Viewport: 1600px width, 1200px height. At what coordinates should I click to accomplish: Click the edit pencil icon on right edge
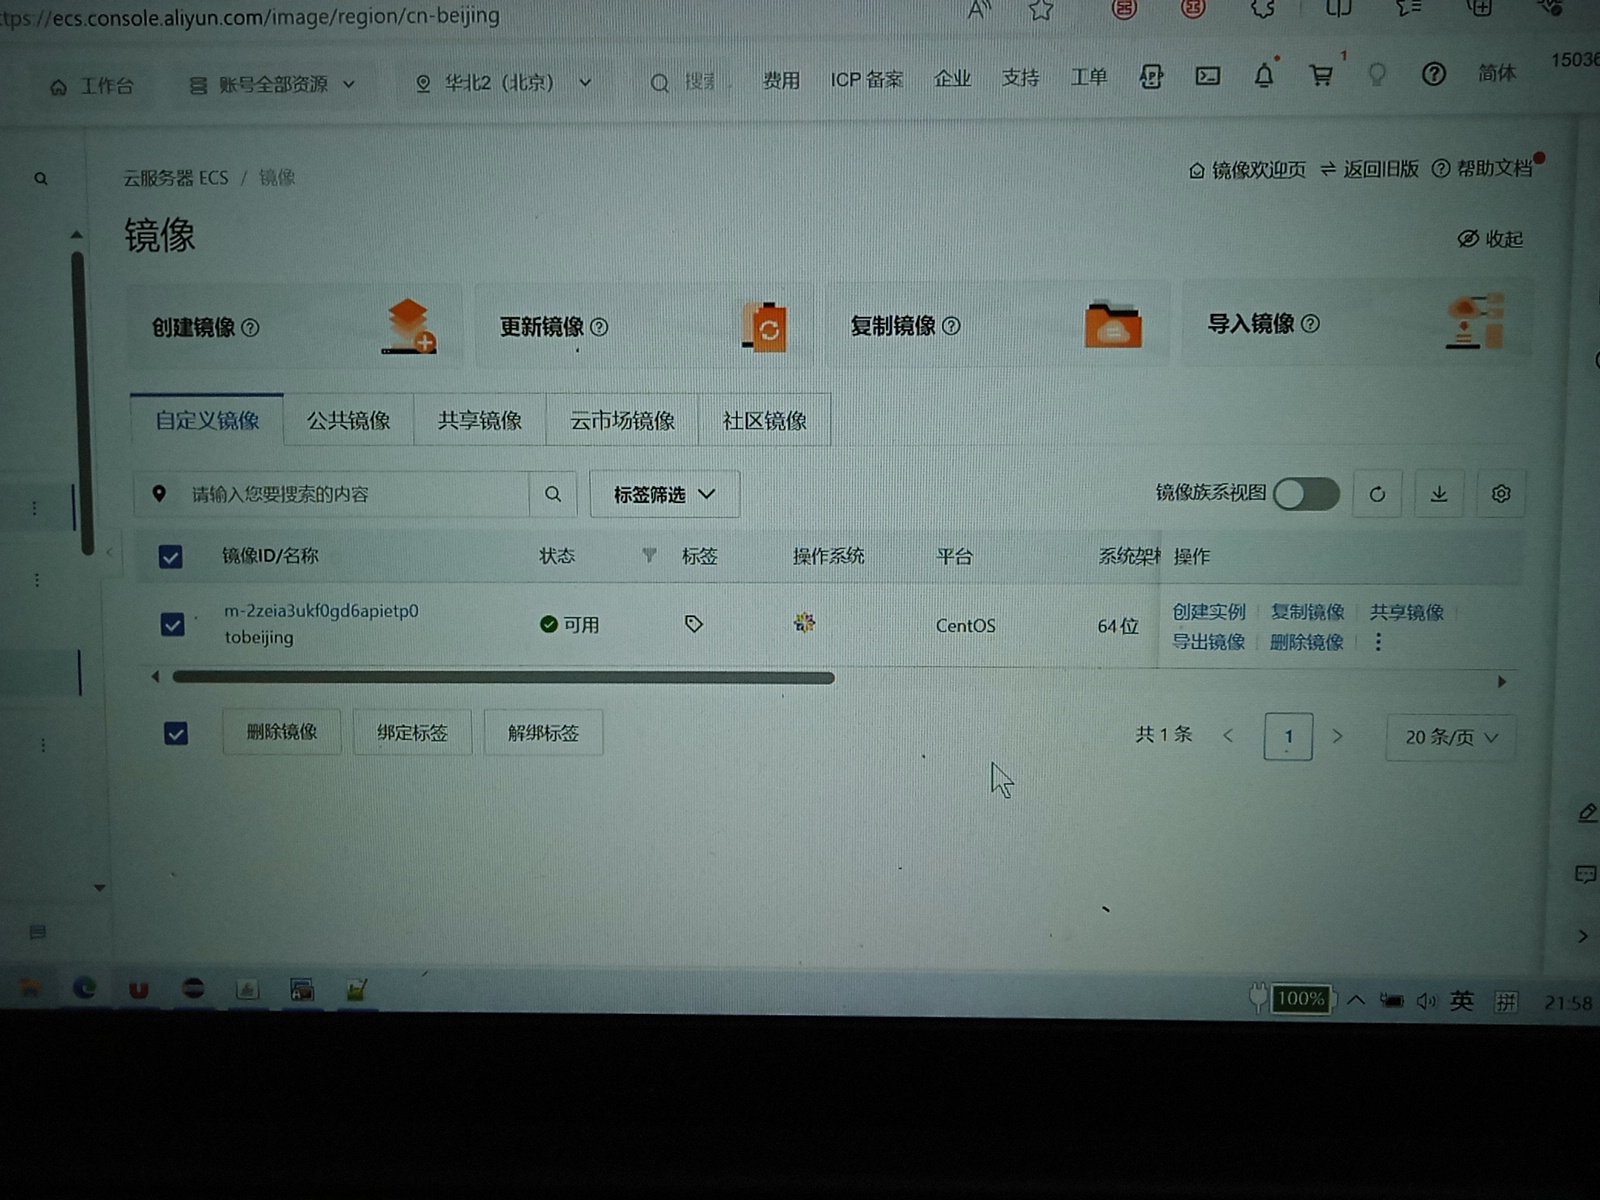[1586, 812]
